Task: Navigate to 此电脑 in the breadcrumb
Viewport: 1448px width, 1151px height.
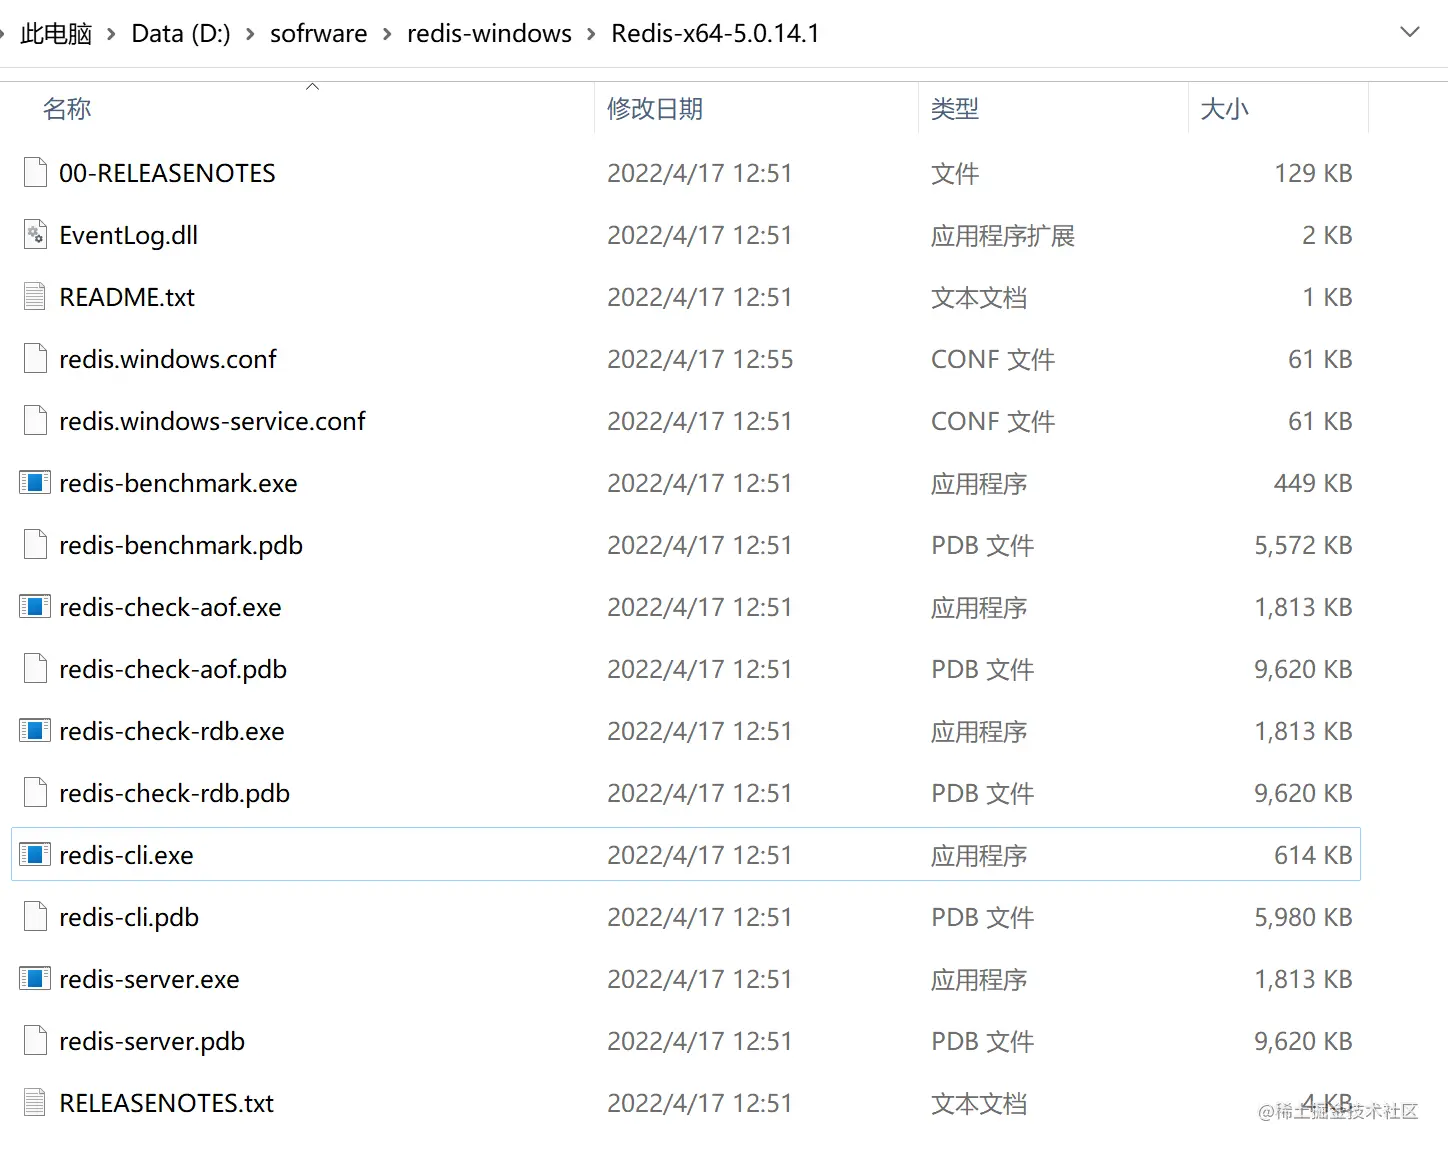Action: click(56, 34)
